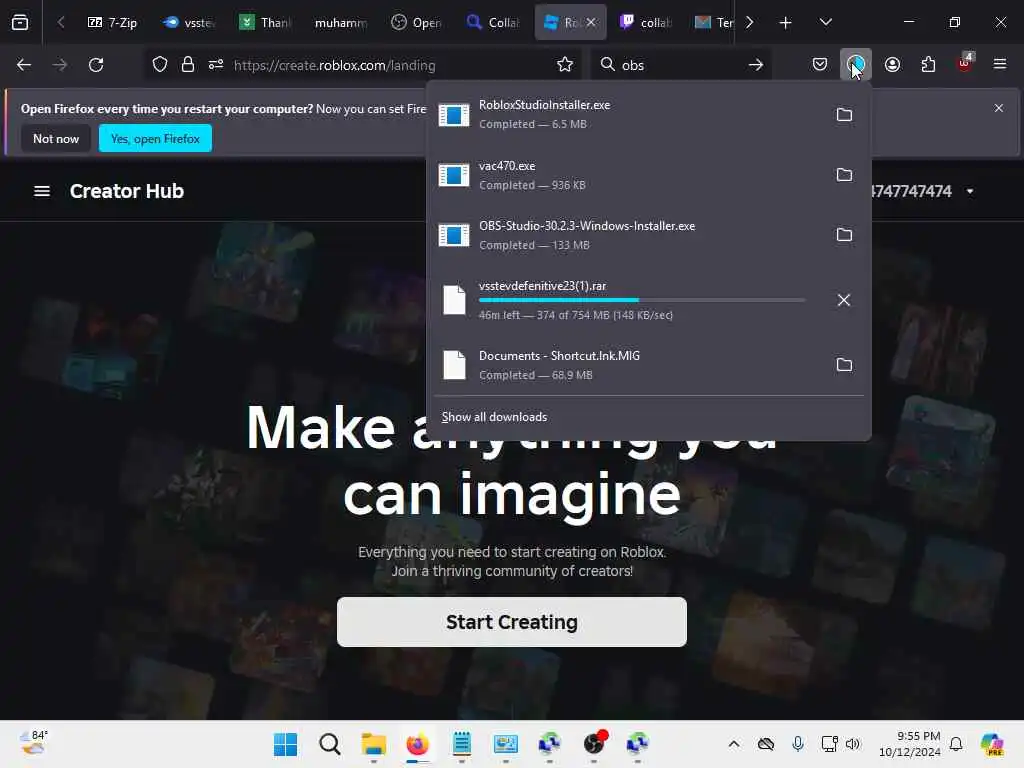Expand the list all tabs dropdown
Image resolution: width=1024 pixels, height=768 pixels.
825,22
